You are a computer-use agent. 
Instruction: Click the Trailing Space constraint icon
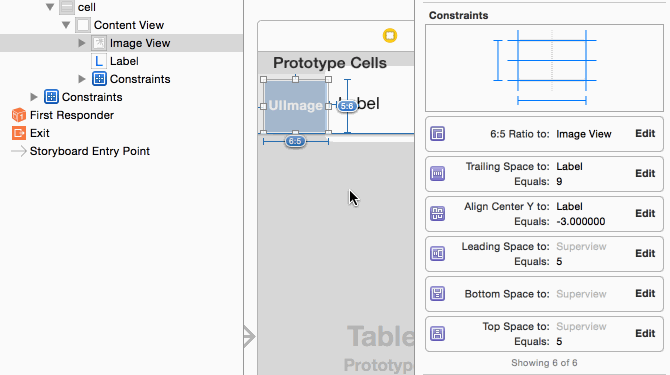click(438, 173)
